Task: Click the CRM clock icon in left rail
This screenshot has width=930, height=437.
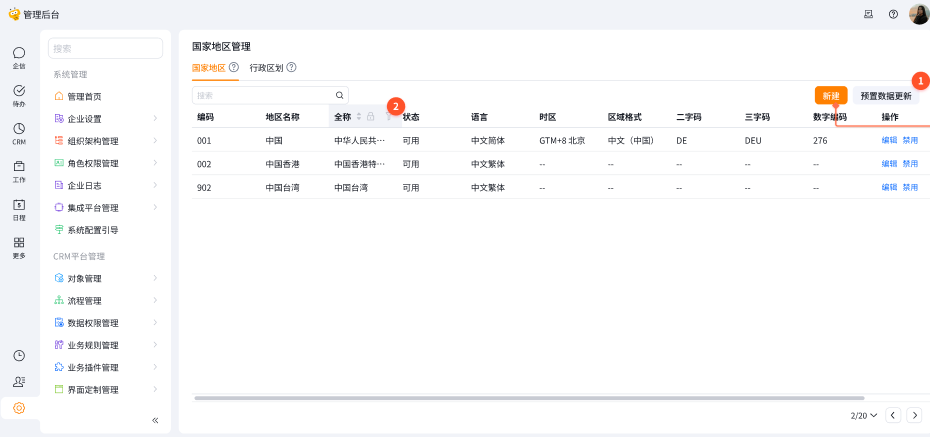Action: pos(19,132)
